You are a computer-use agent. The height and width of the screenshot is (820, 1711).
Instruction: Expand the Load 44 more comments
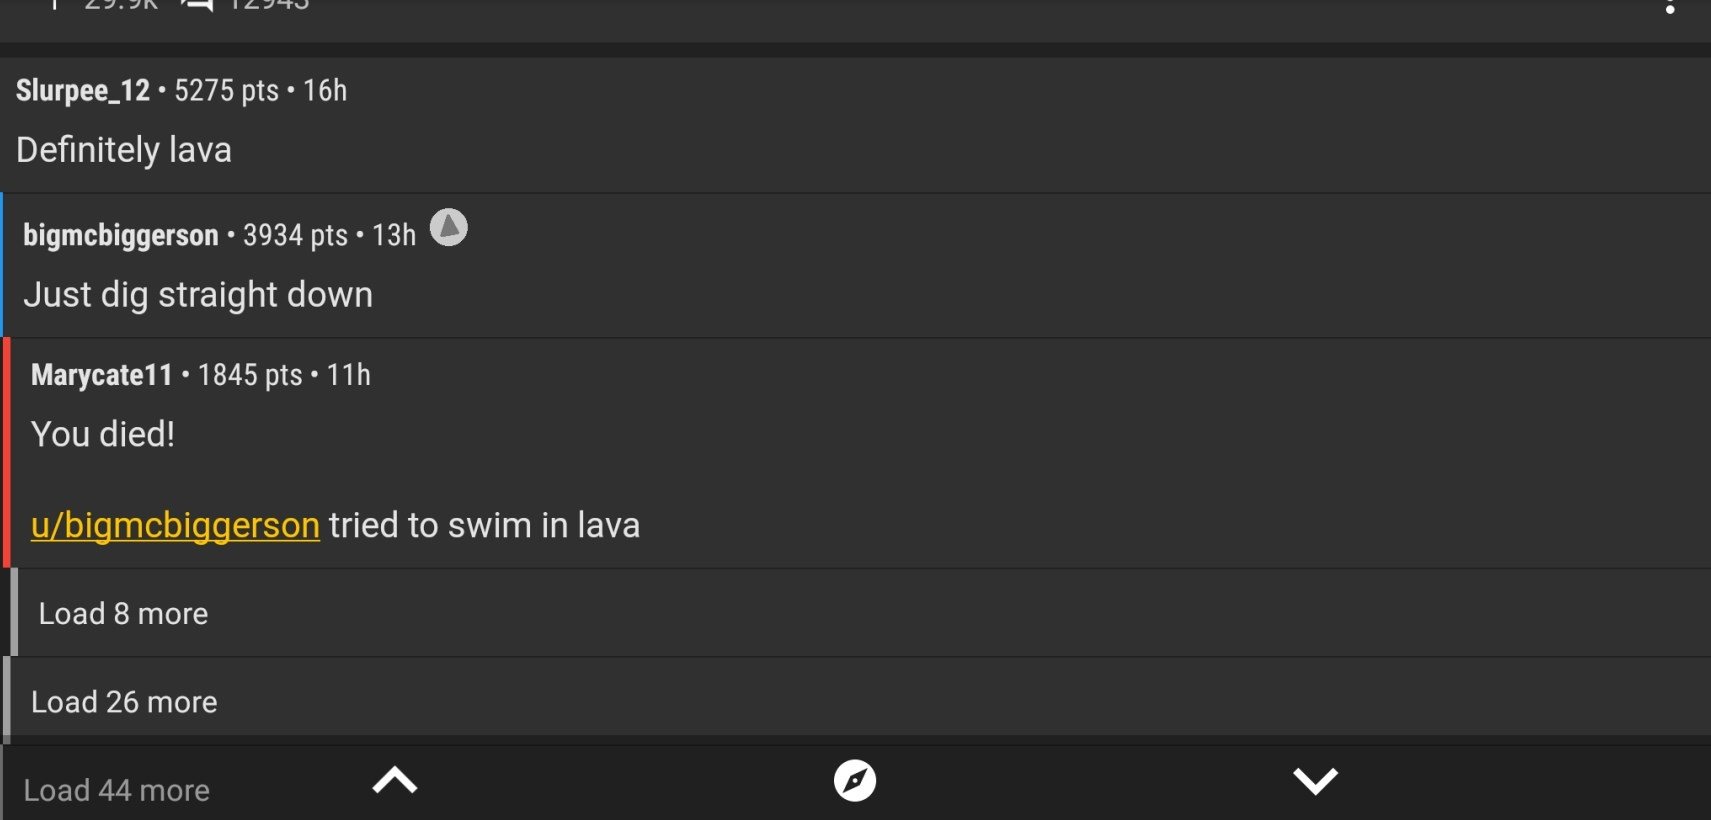point(117,790)
